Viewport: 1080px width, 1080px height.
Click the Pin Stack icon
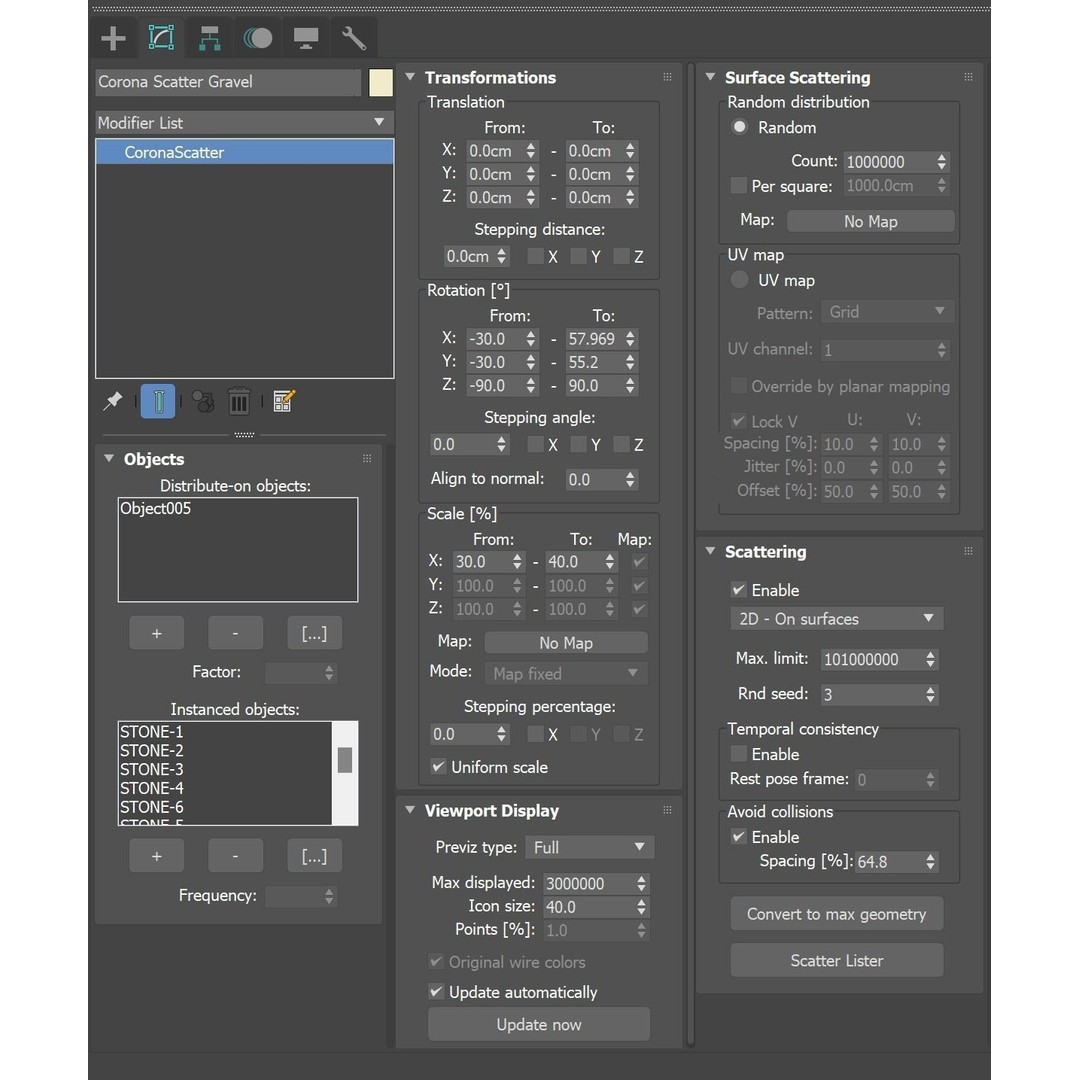(113, 401)
